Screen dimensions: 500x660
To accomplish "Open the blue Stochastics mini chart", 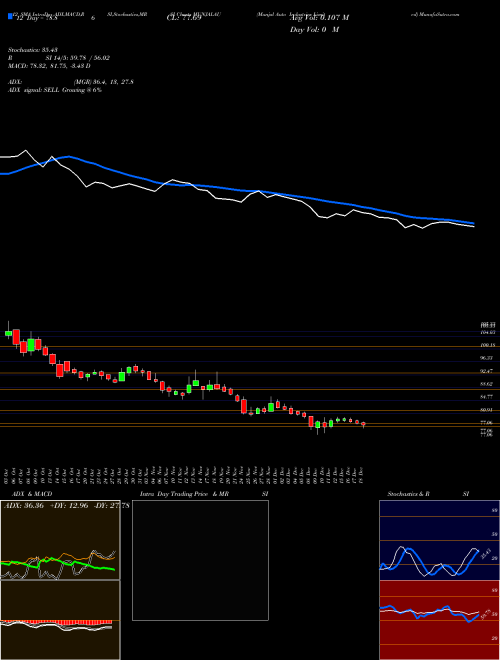I will (x=439, y=540).
